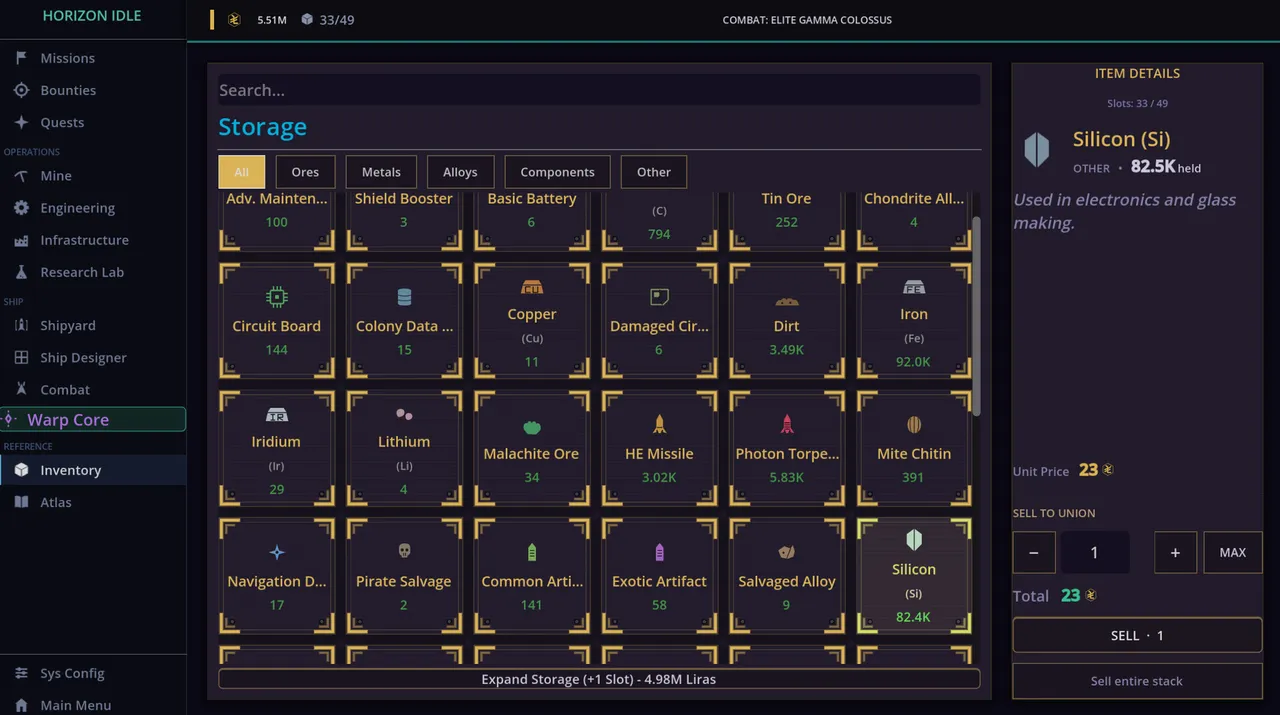1280x715 pixels.
Task: Select the Photon Torpedo item tile
Action: (787, 448)
